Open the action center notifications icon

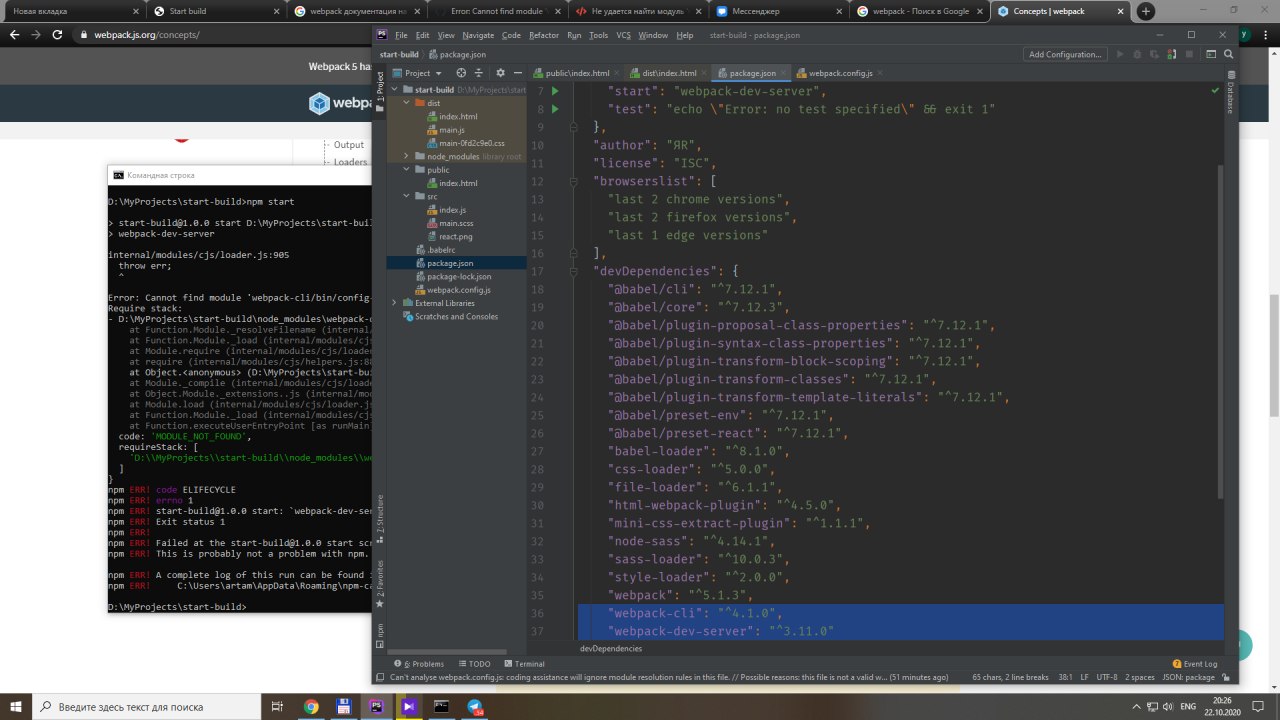click(1259, 706)
